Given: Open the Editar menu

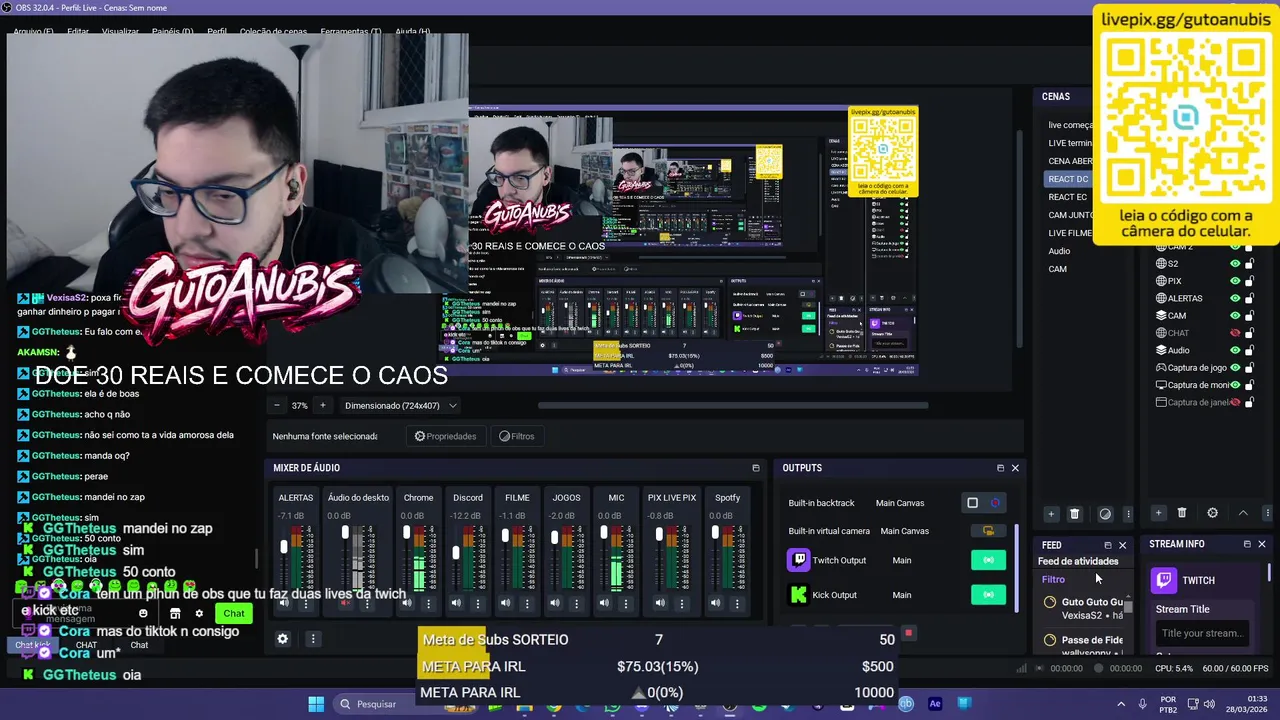Looking at the screenshot, I should point(78,32).
